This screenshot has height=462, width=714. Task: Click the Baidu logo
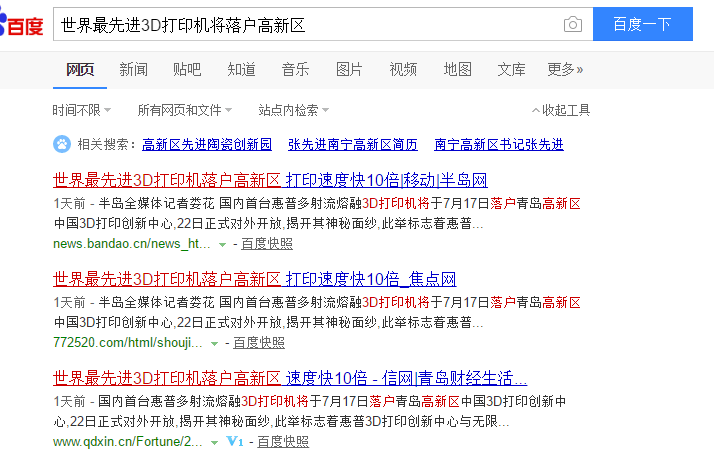[21, 25]
